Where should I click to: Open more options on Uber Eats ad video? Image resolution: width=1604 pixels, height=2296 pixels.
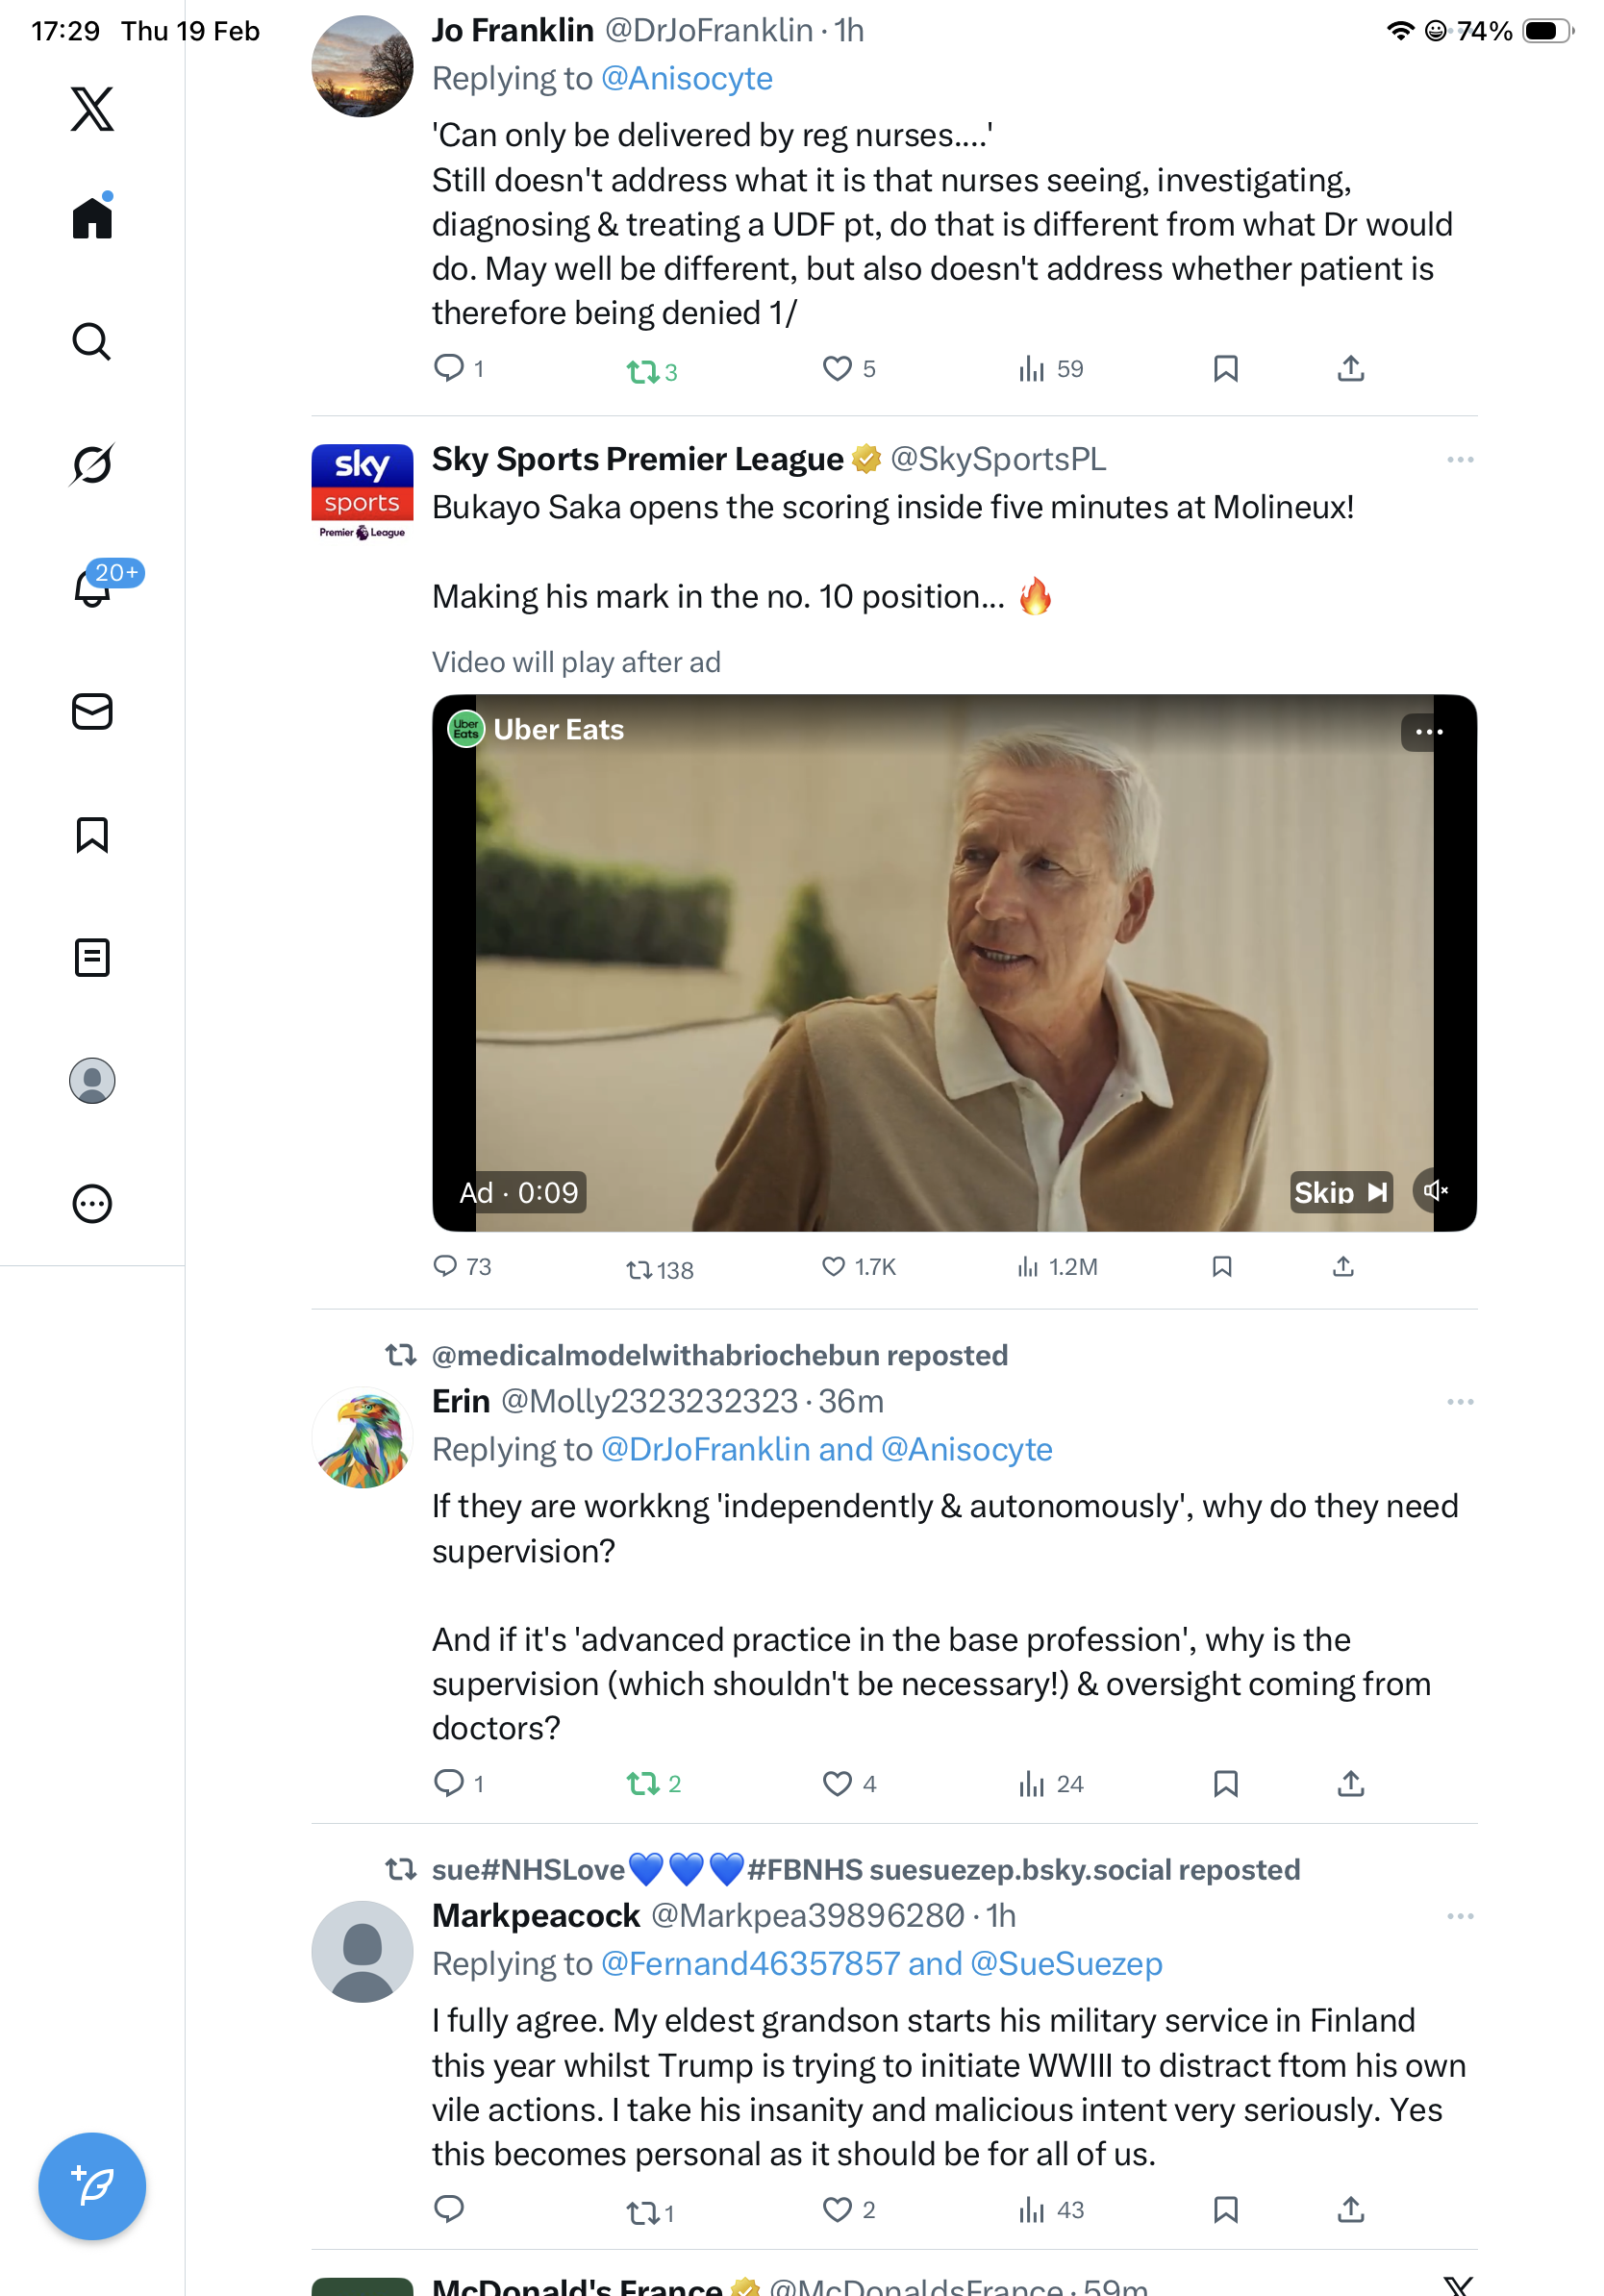pos(1428,732)
